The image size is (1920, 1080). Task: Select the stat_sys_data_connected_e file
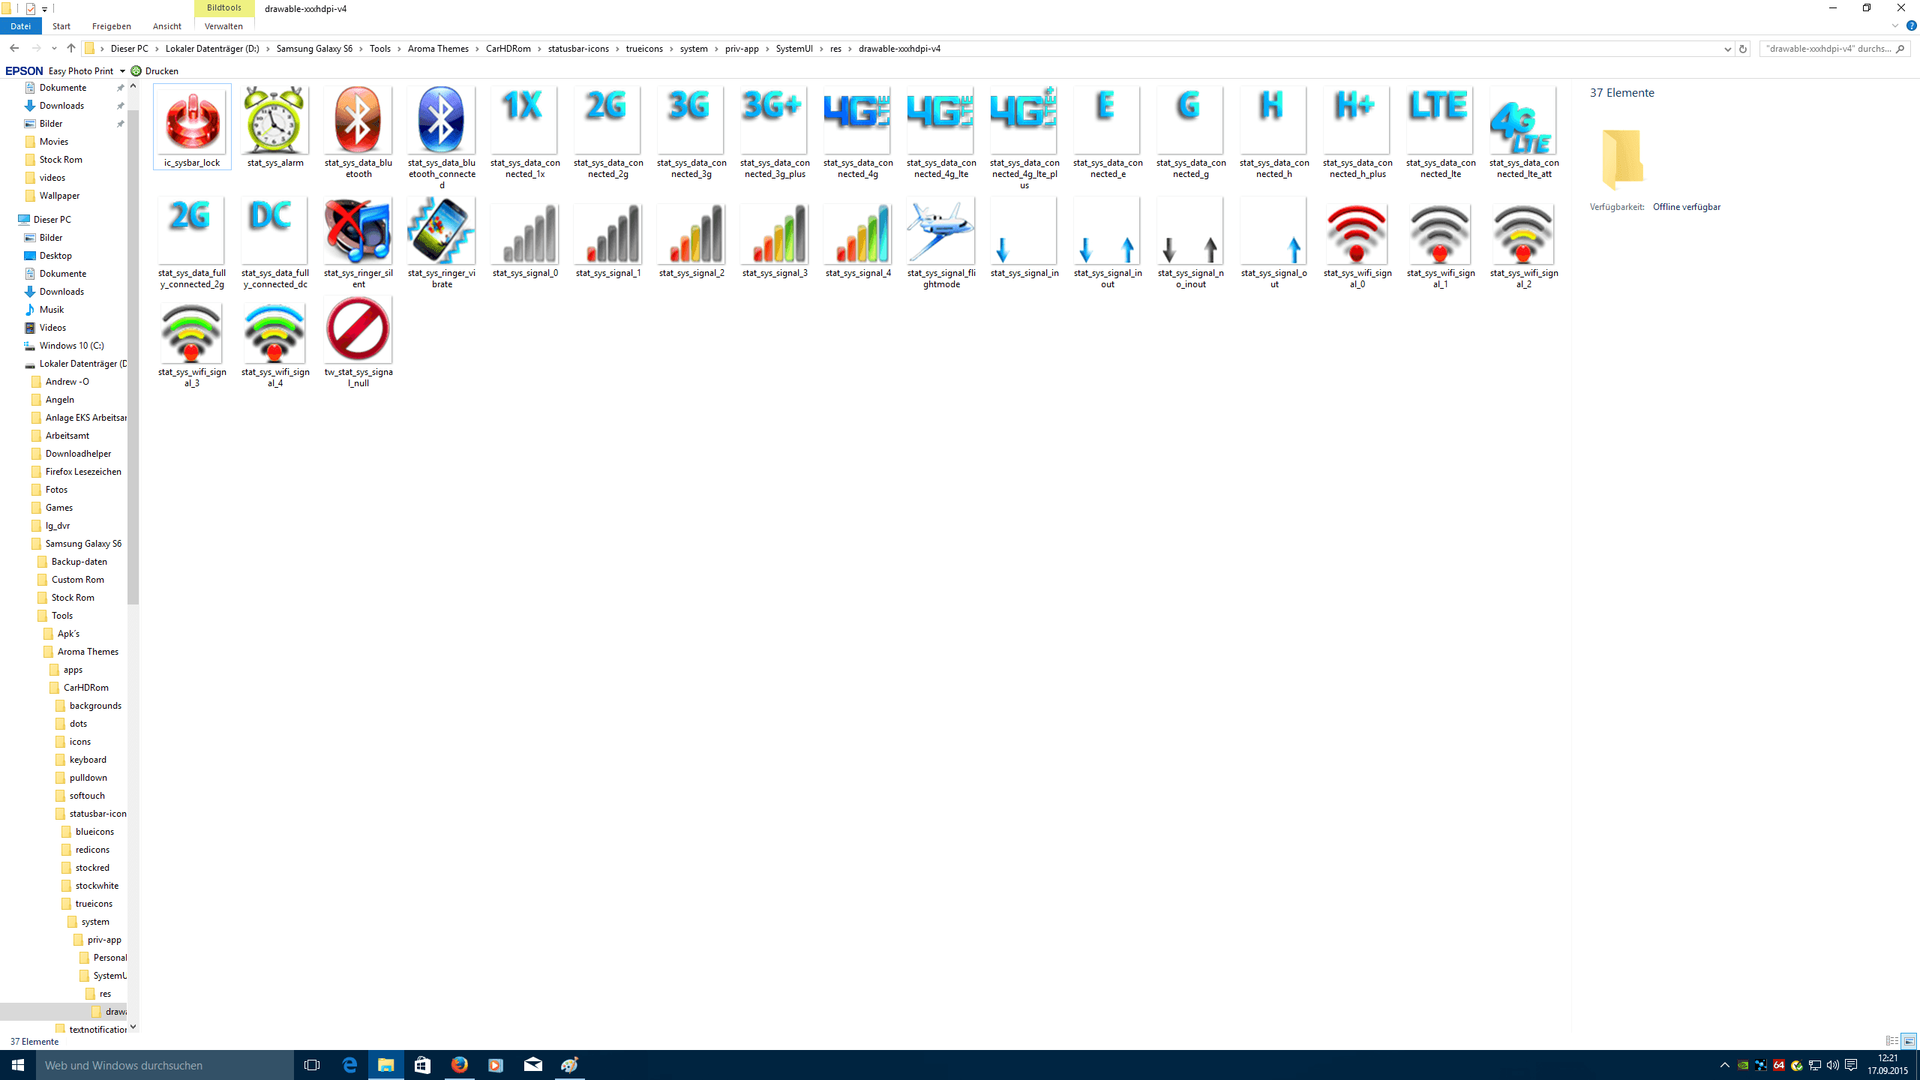click(1108, 132)
